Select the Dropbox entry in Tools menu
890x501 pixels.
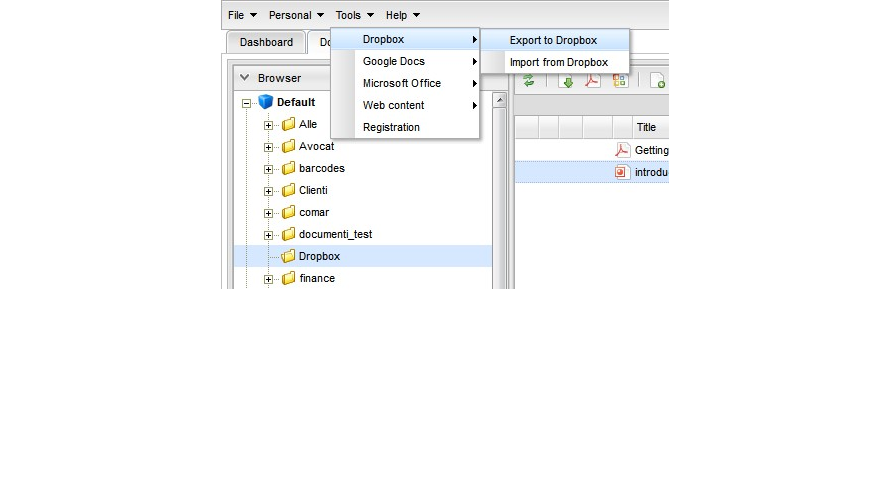click(x=405, y=39)
